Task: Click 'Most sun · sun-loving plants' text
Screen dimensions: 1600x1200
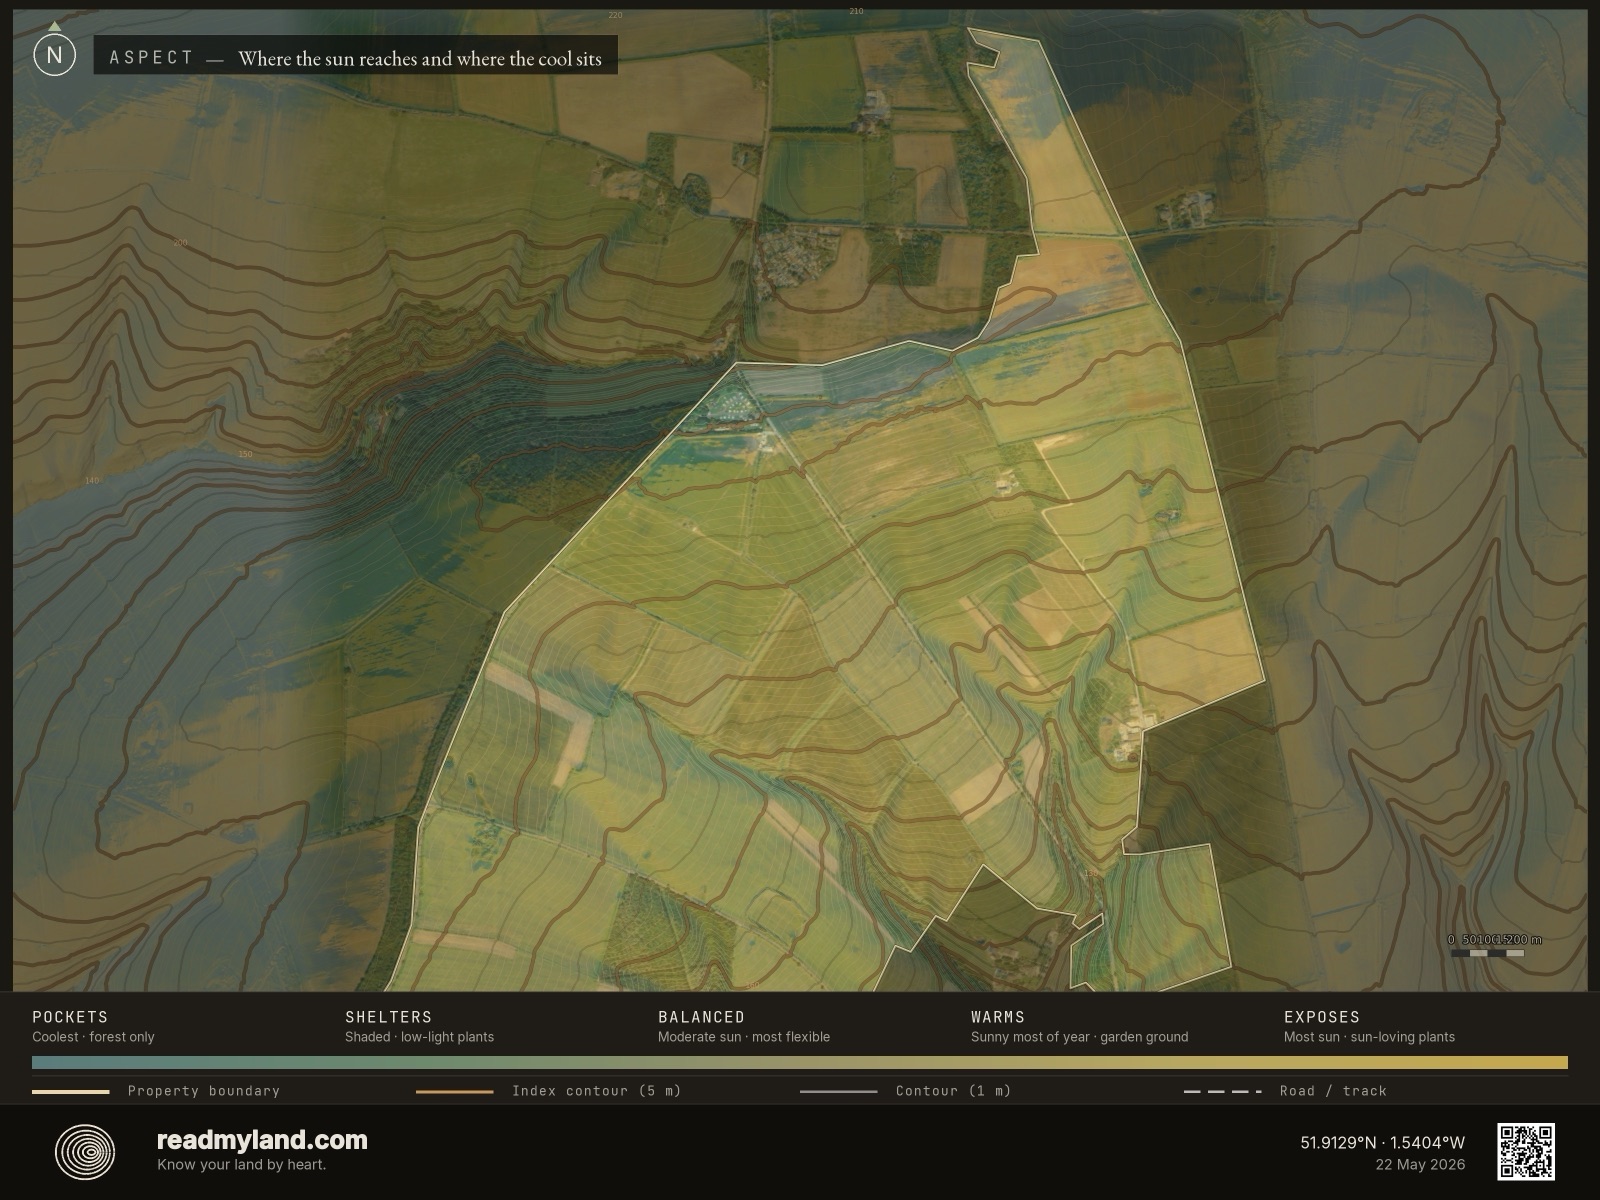Action: click(x=1369, y=1037)
